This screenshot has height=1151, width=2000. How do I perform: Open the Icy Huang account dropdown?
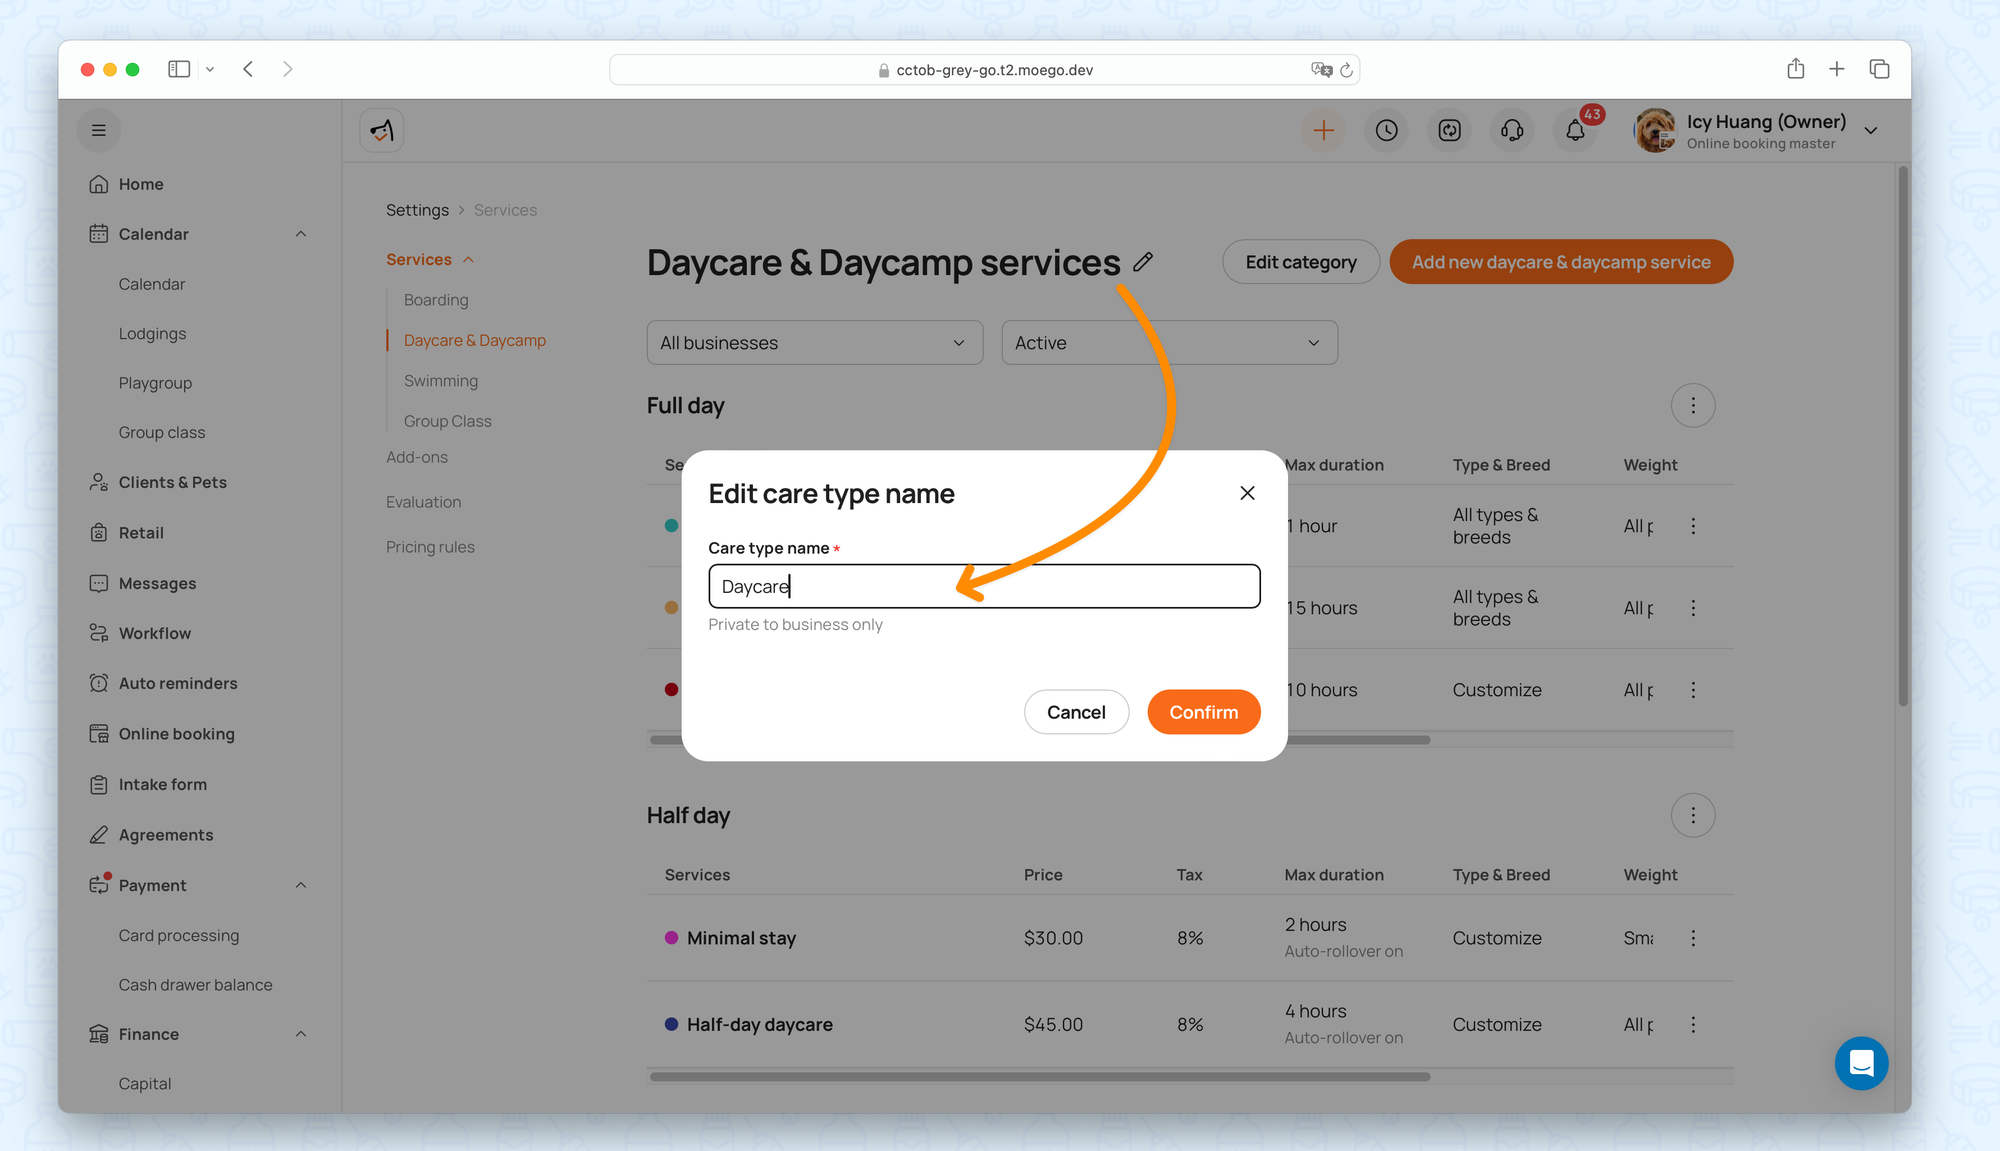tap(1871, 131)
